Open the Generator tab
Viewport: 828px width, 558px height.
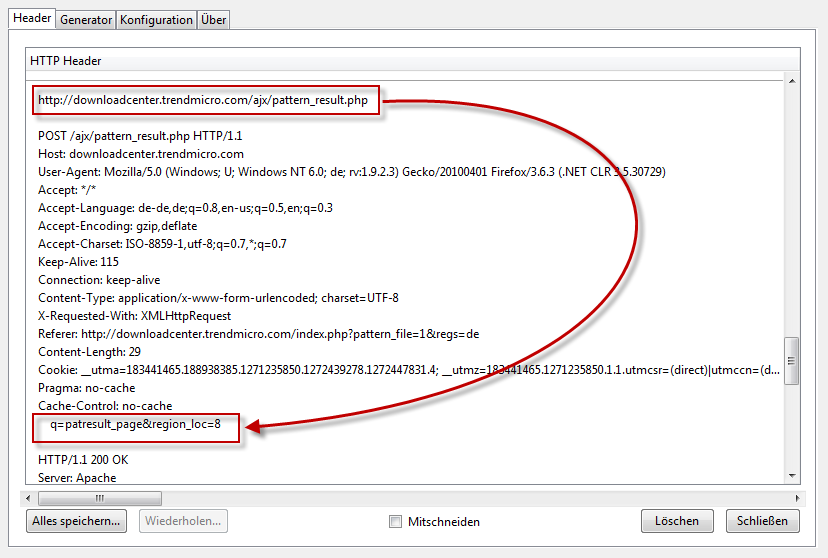point(86,20)
